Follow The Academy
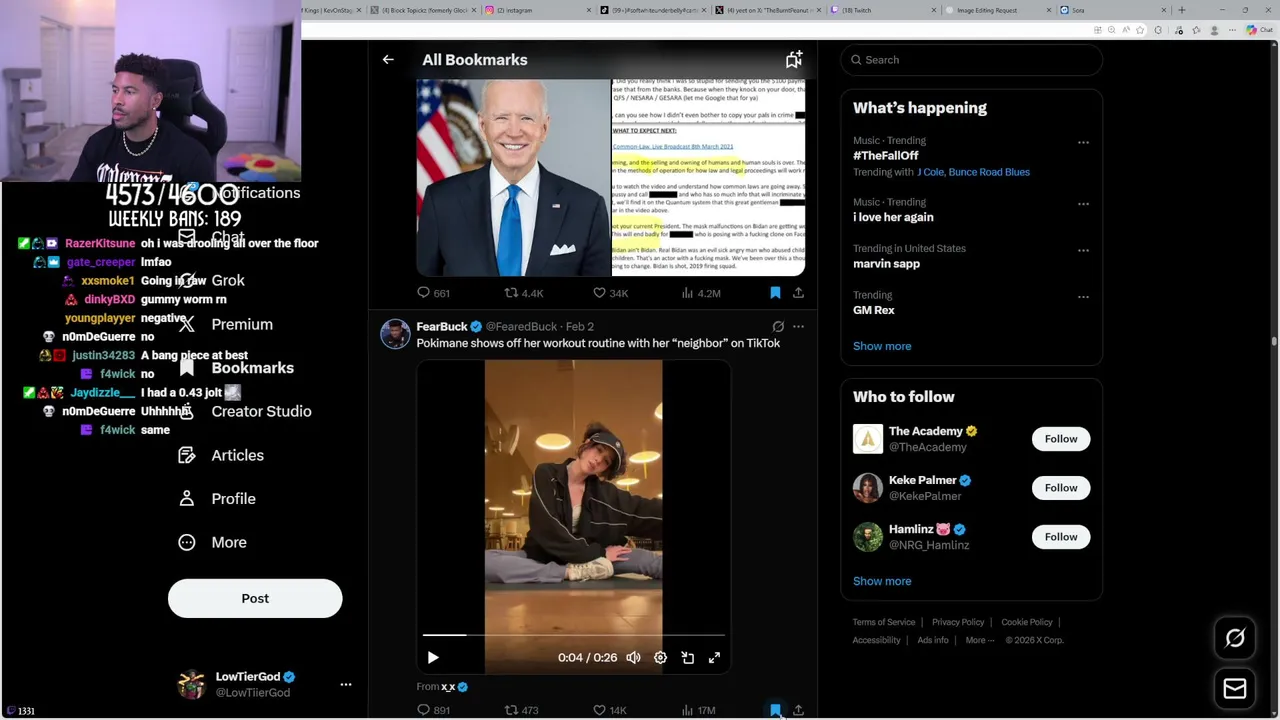This screenshot has width=1280, height=720. [x=1061, y=439]
